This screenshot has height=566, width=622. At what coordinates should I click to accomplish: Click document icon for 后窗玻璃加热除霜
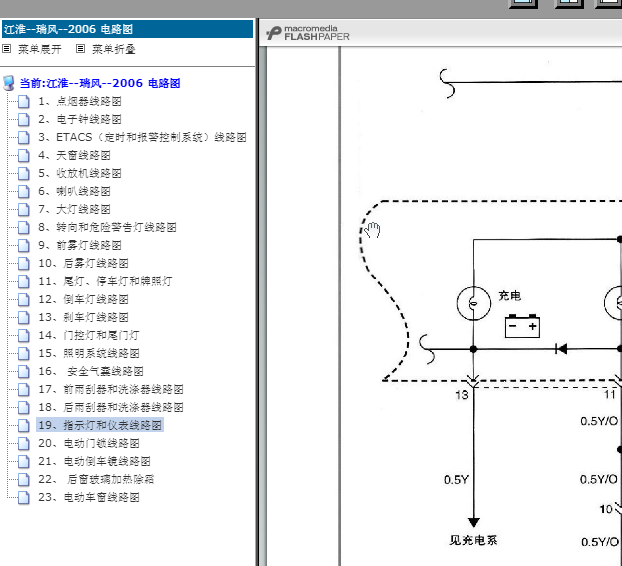click(24, 480)
